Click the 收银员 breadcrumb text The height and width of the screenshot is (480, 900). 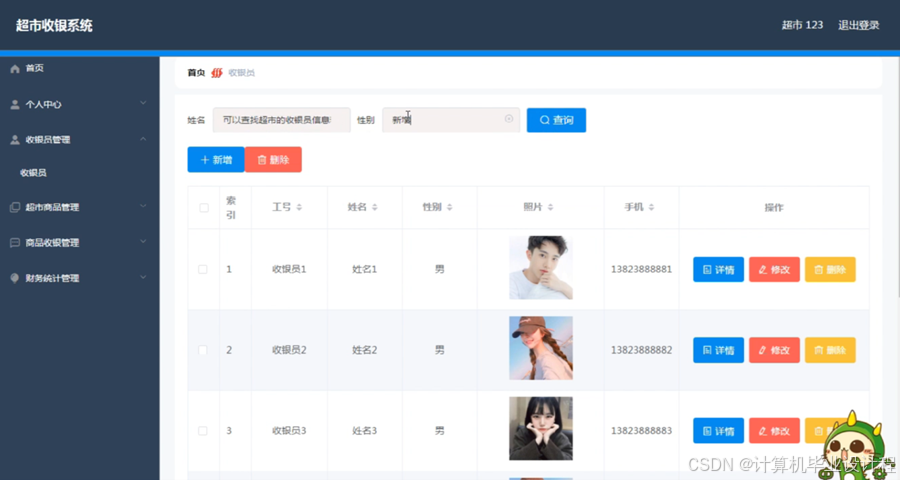click(242, 73)
